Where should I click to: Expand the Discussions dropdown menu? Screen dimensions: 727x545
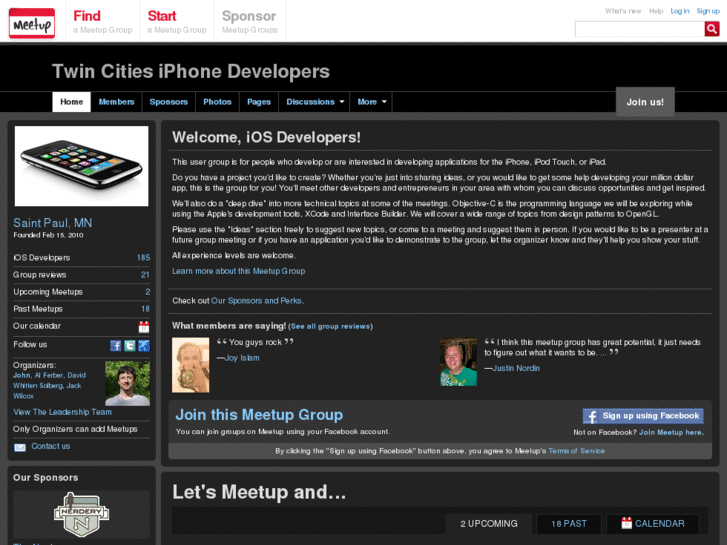pyautogui.click(x=315, y=102)
